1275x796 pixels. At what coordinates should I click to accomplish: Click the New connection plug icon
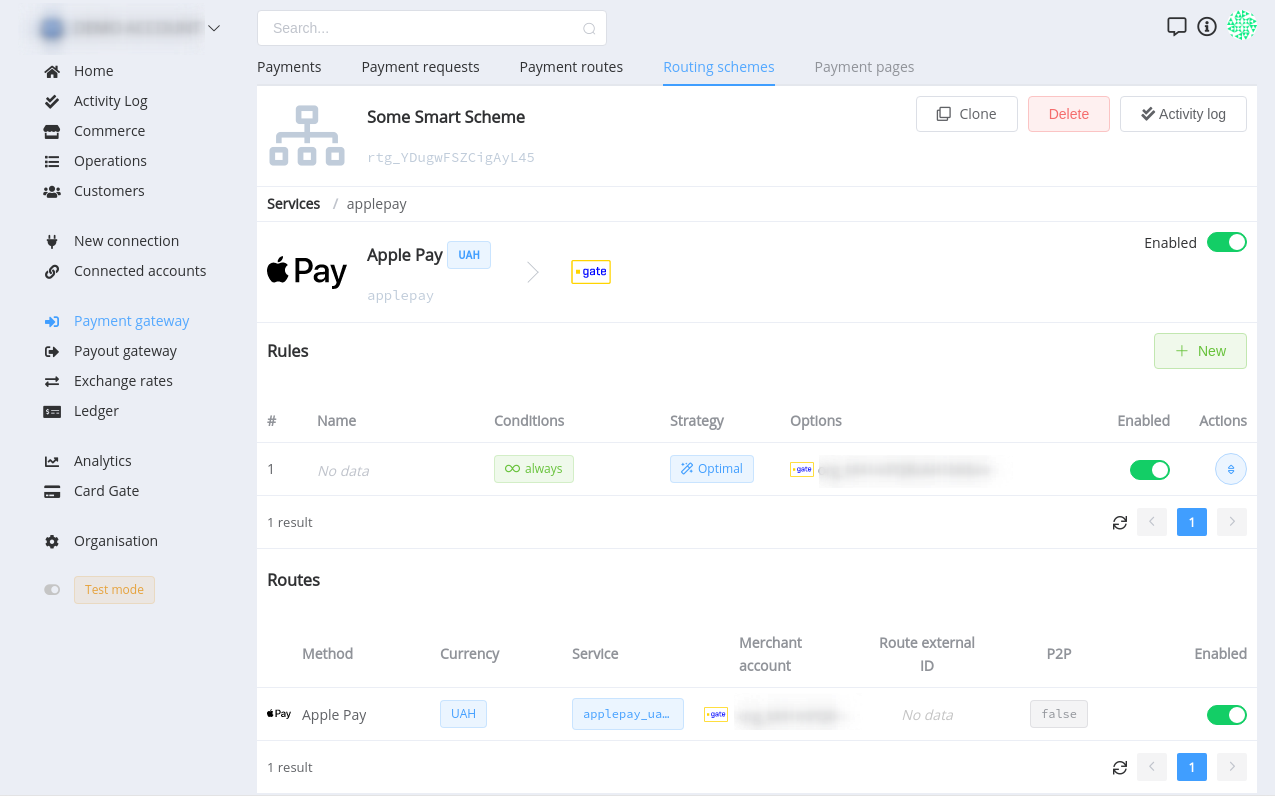[52, 241]
